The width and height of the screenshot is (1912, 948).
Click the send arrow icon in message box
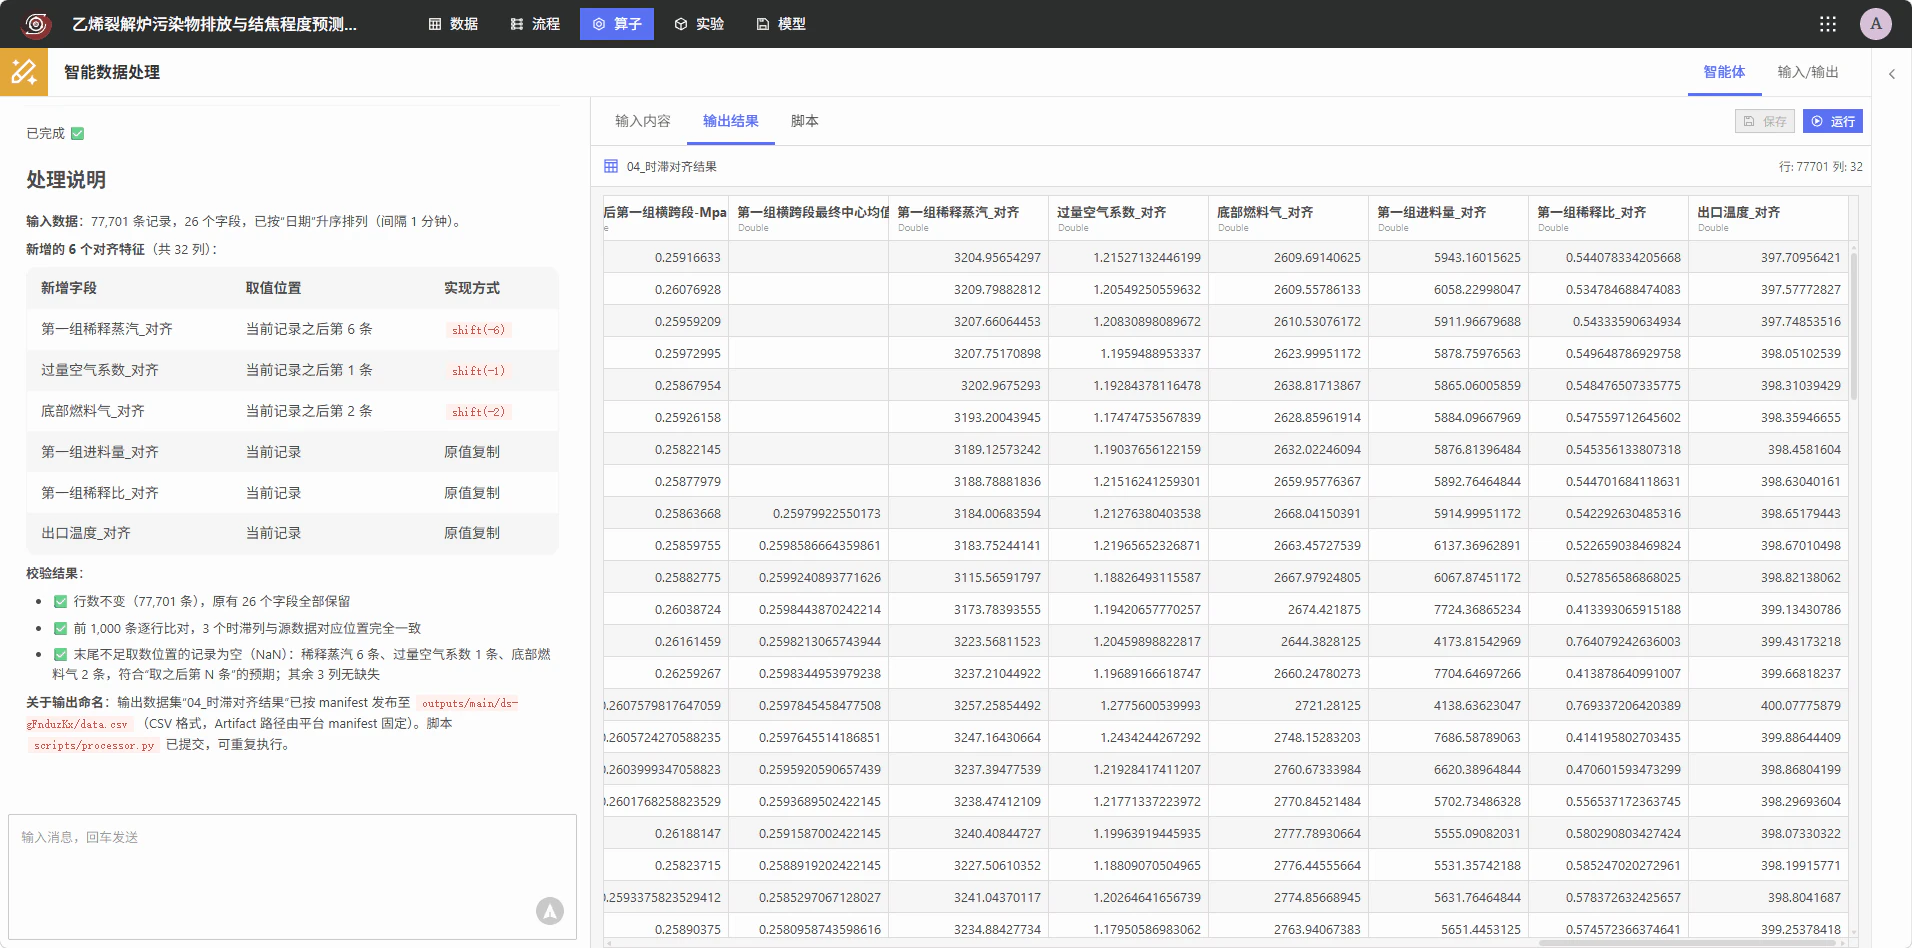[549, 910]
